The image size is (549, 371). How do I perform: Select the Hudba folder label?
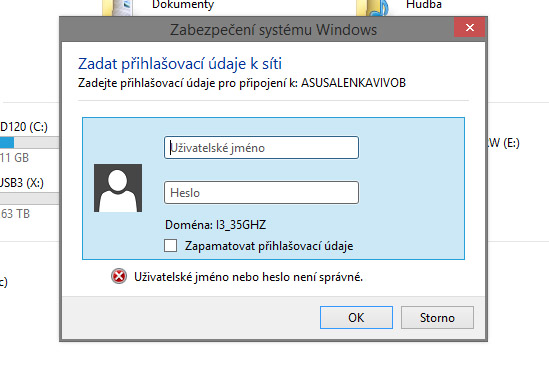coord(424,5)
